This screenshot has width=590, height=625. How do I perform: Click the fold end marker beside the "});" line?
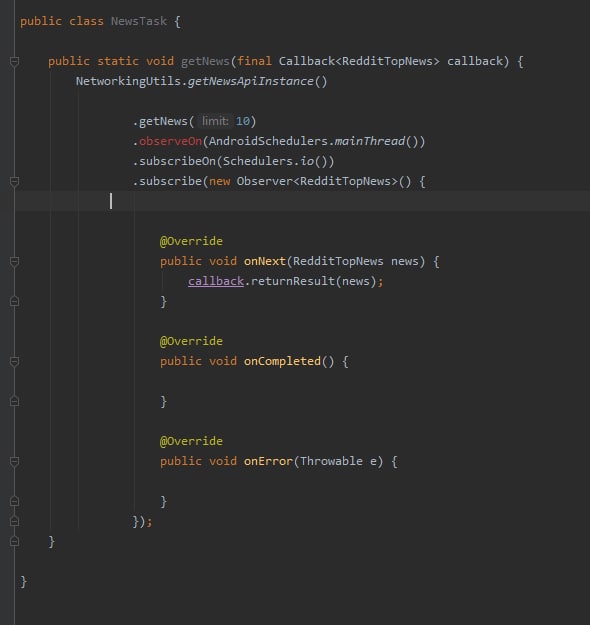[14, 521]
